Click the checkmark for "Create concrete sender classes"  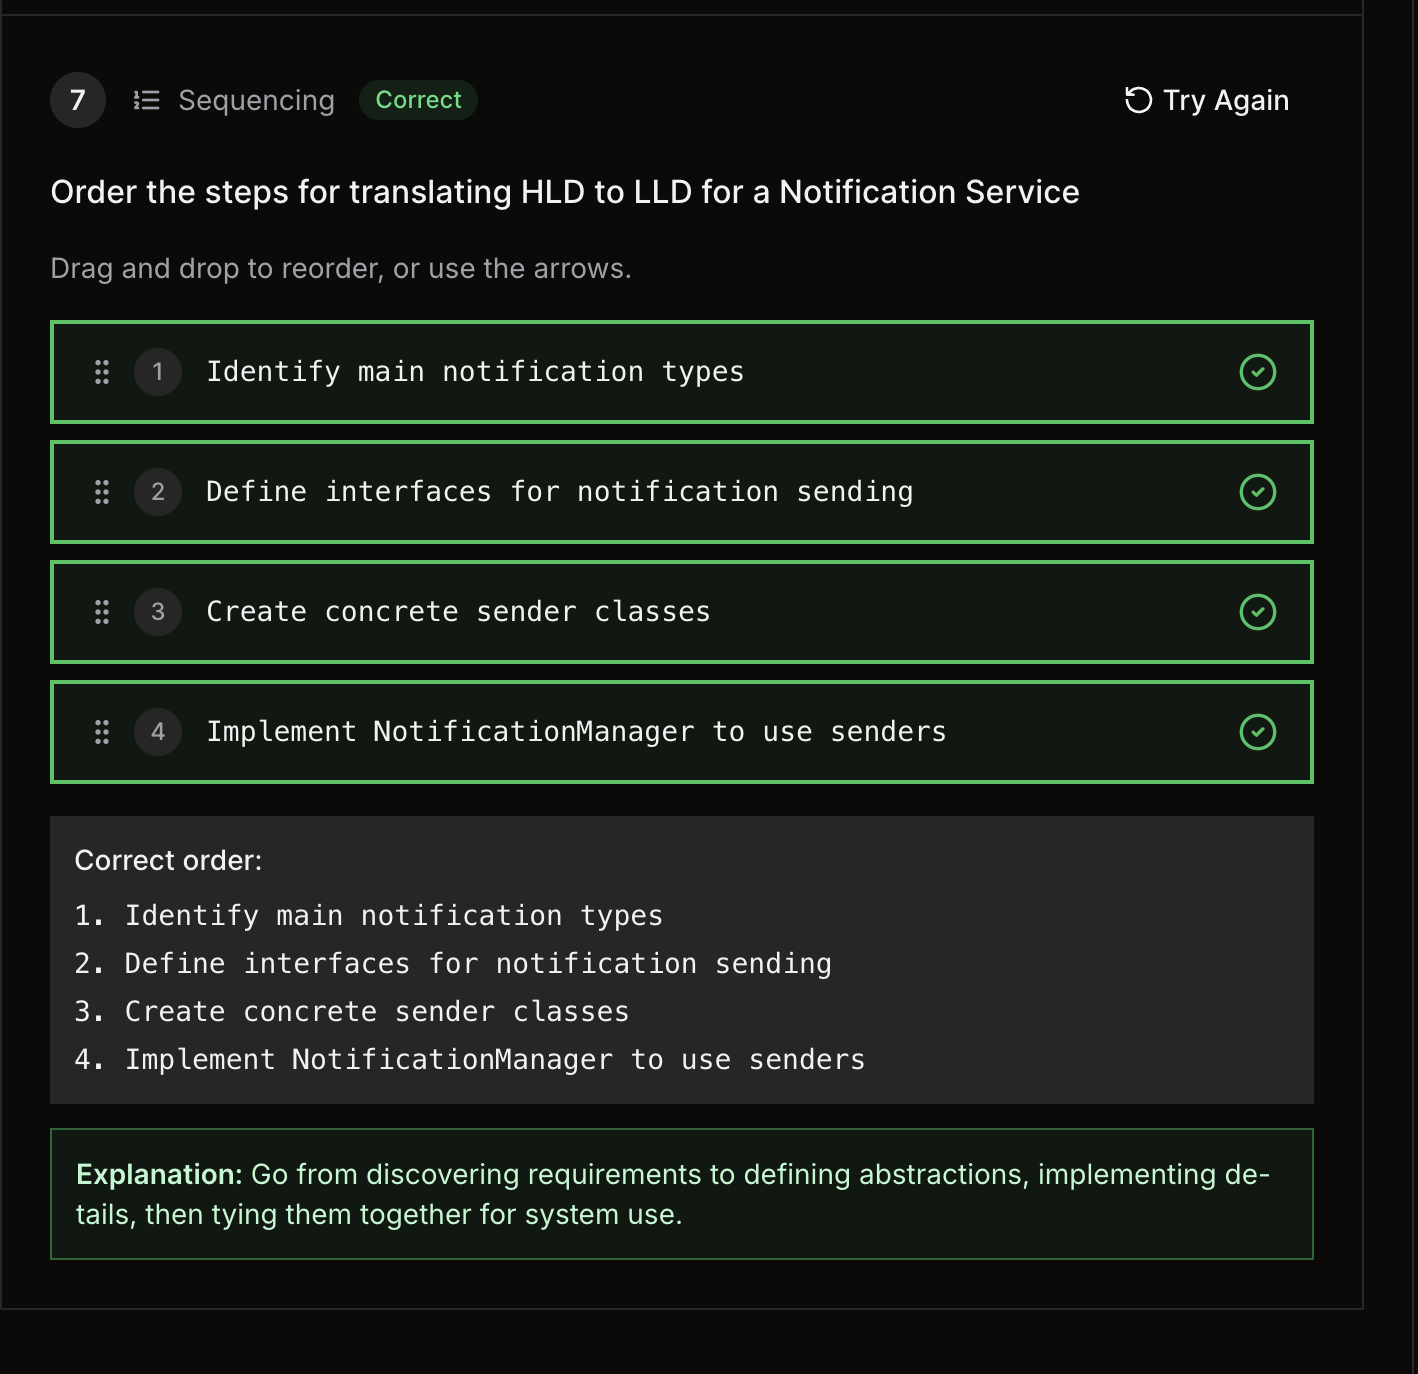1257,612
